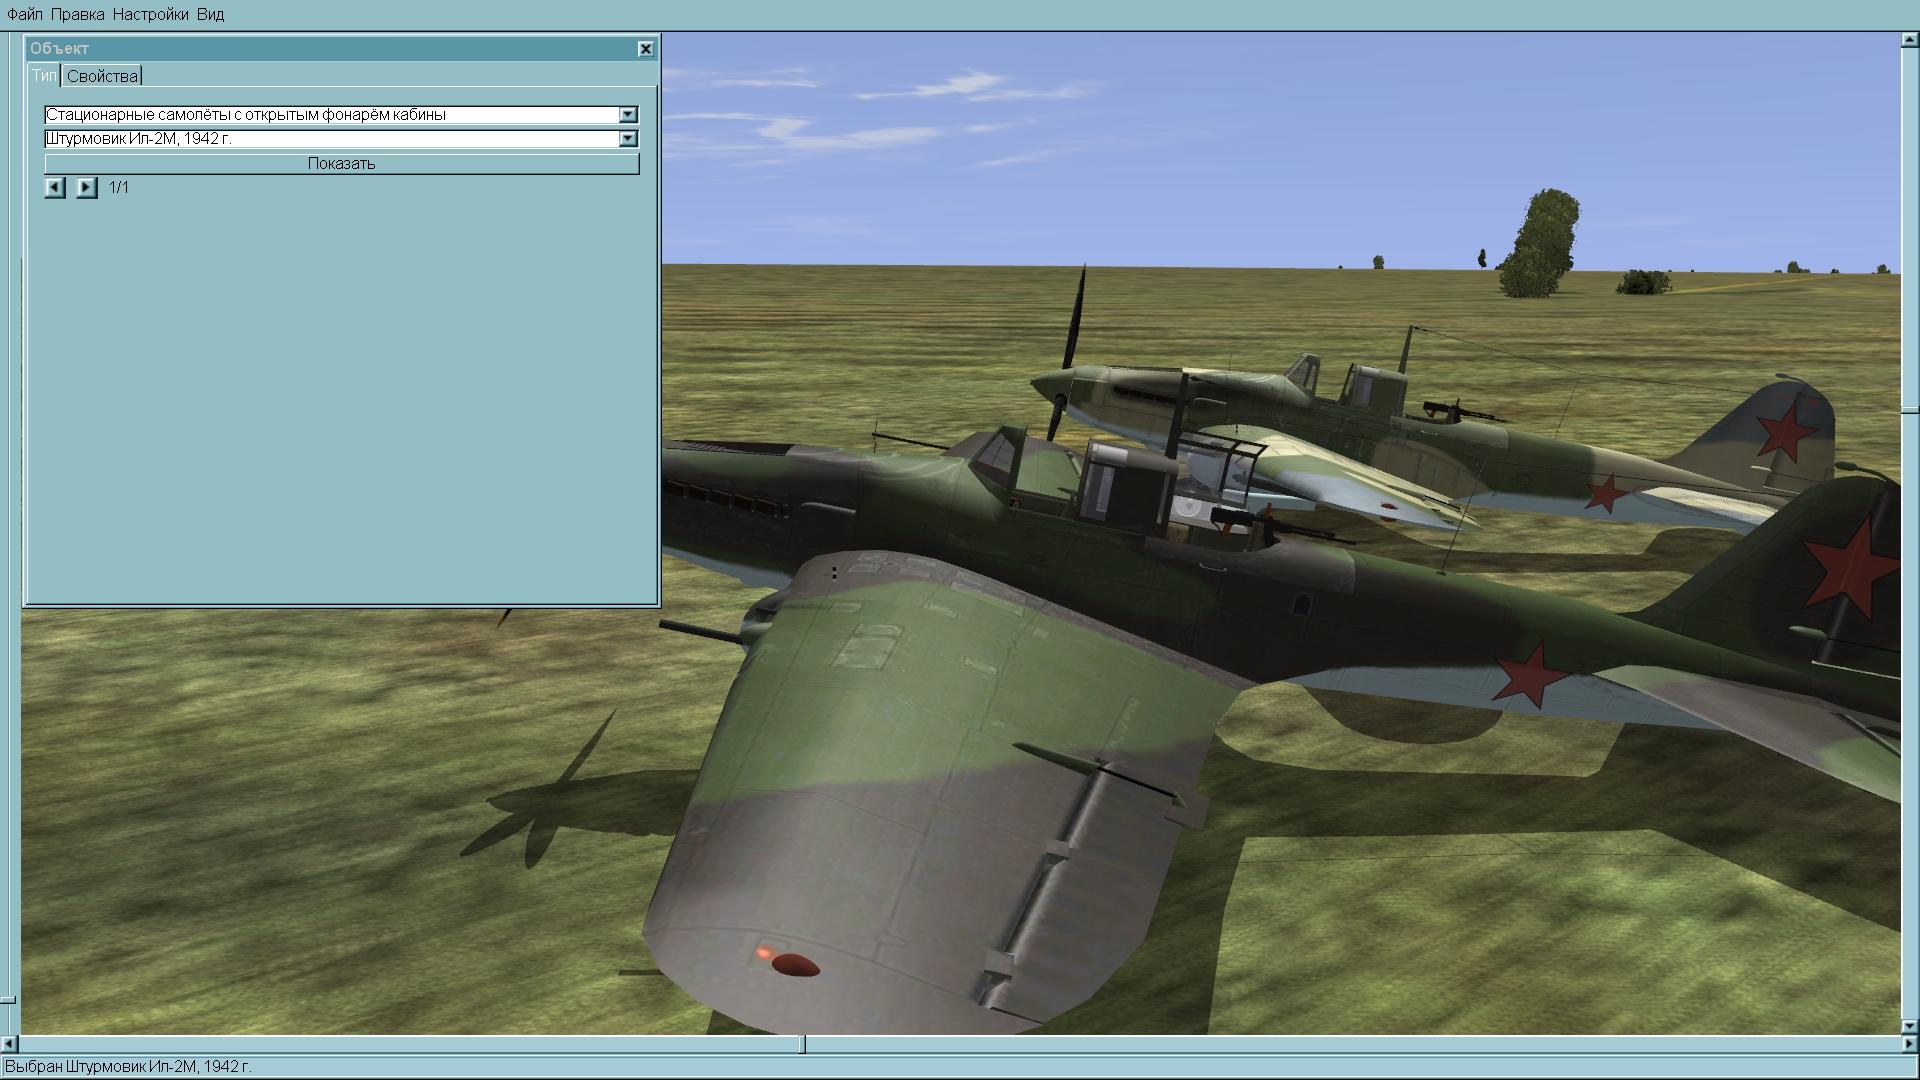This screenshot has height=1080, width=1920.
Task: Click the horizontal scrollbar thumb marker
Action: pos(801,1044)
